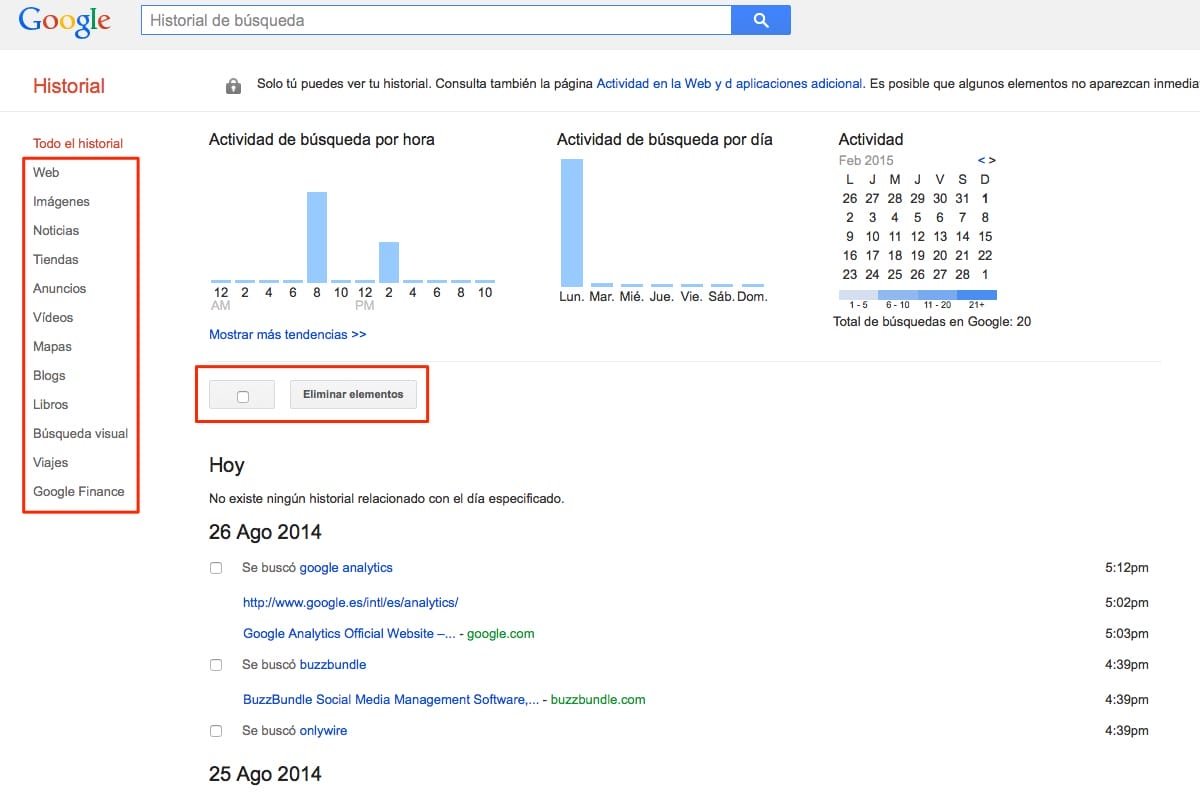
Task: Click the 8 AM hourly activity bar
Action: click(316, 237)
